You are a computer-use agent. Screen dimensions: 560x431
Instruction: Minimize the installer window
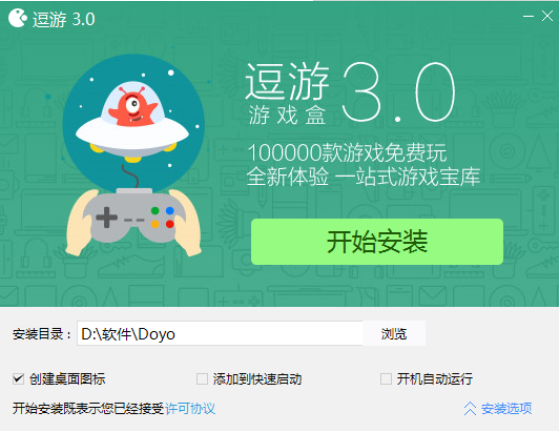pyautogui.click(x=528, y=16)
